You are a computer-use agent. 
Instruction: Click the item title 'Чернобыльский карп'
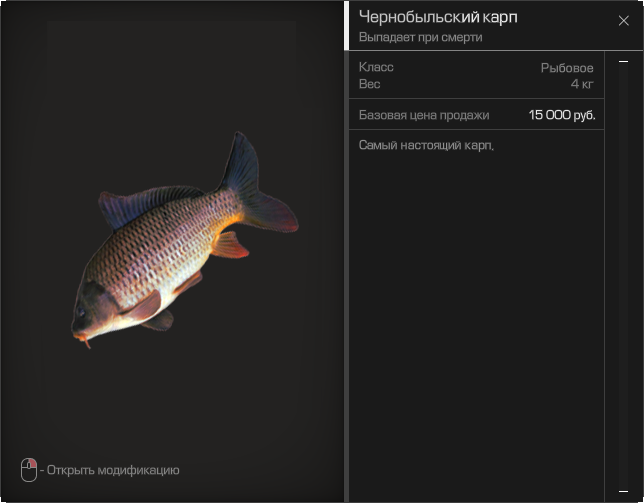point(438,17)
